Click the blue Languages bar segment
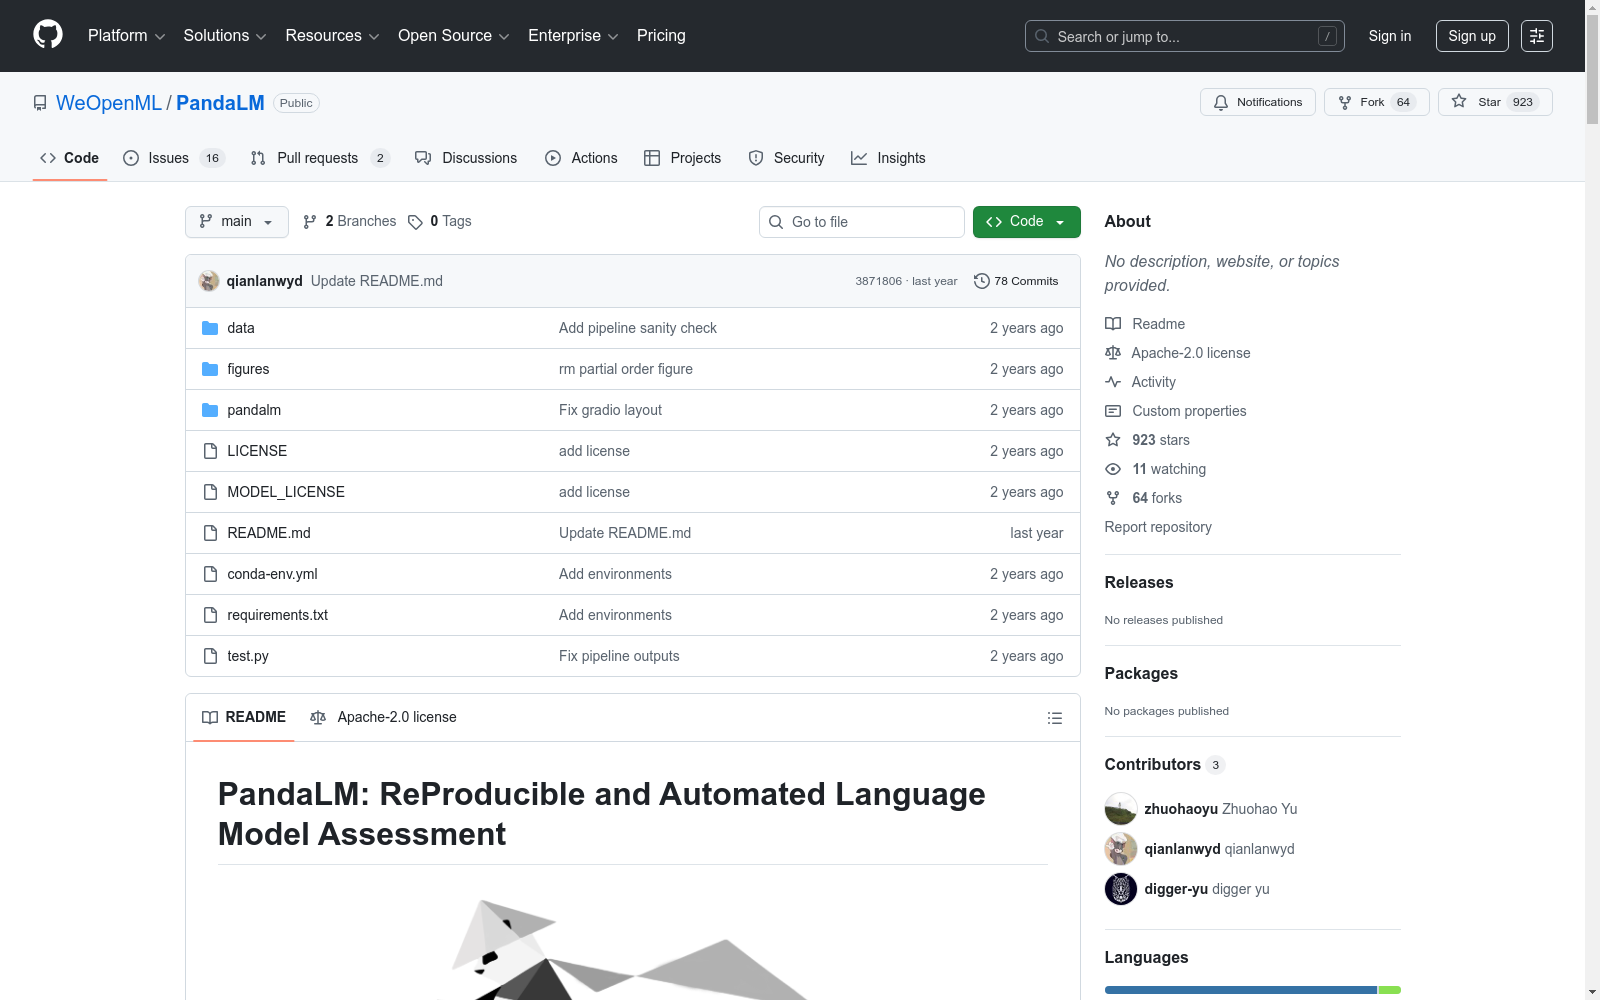 (x=1240, y=990)
